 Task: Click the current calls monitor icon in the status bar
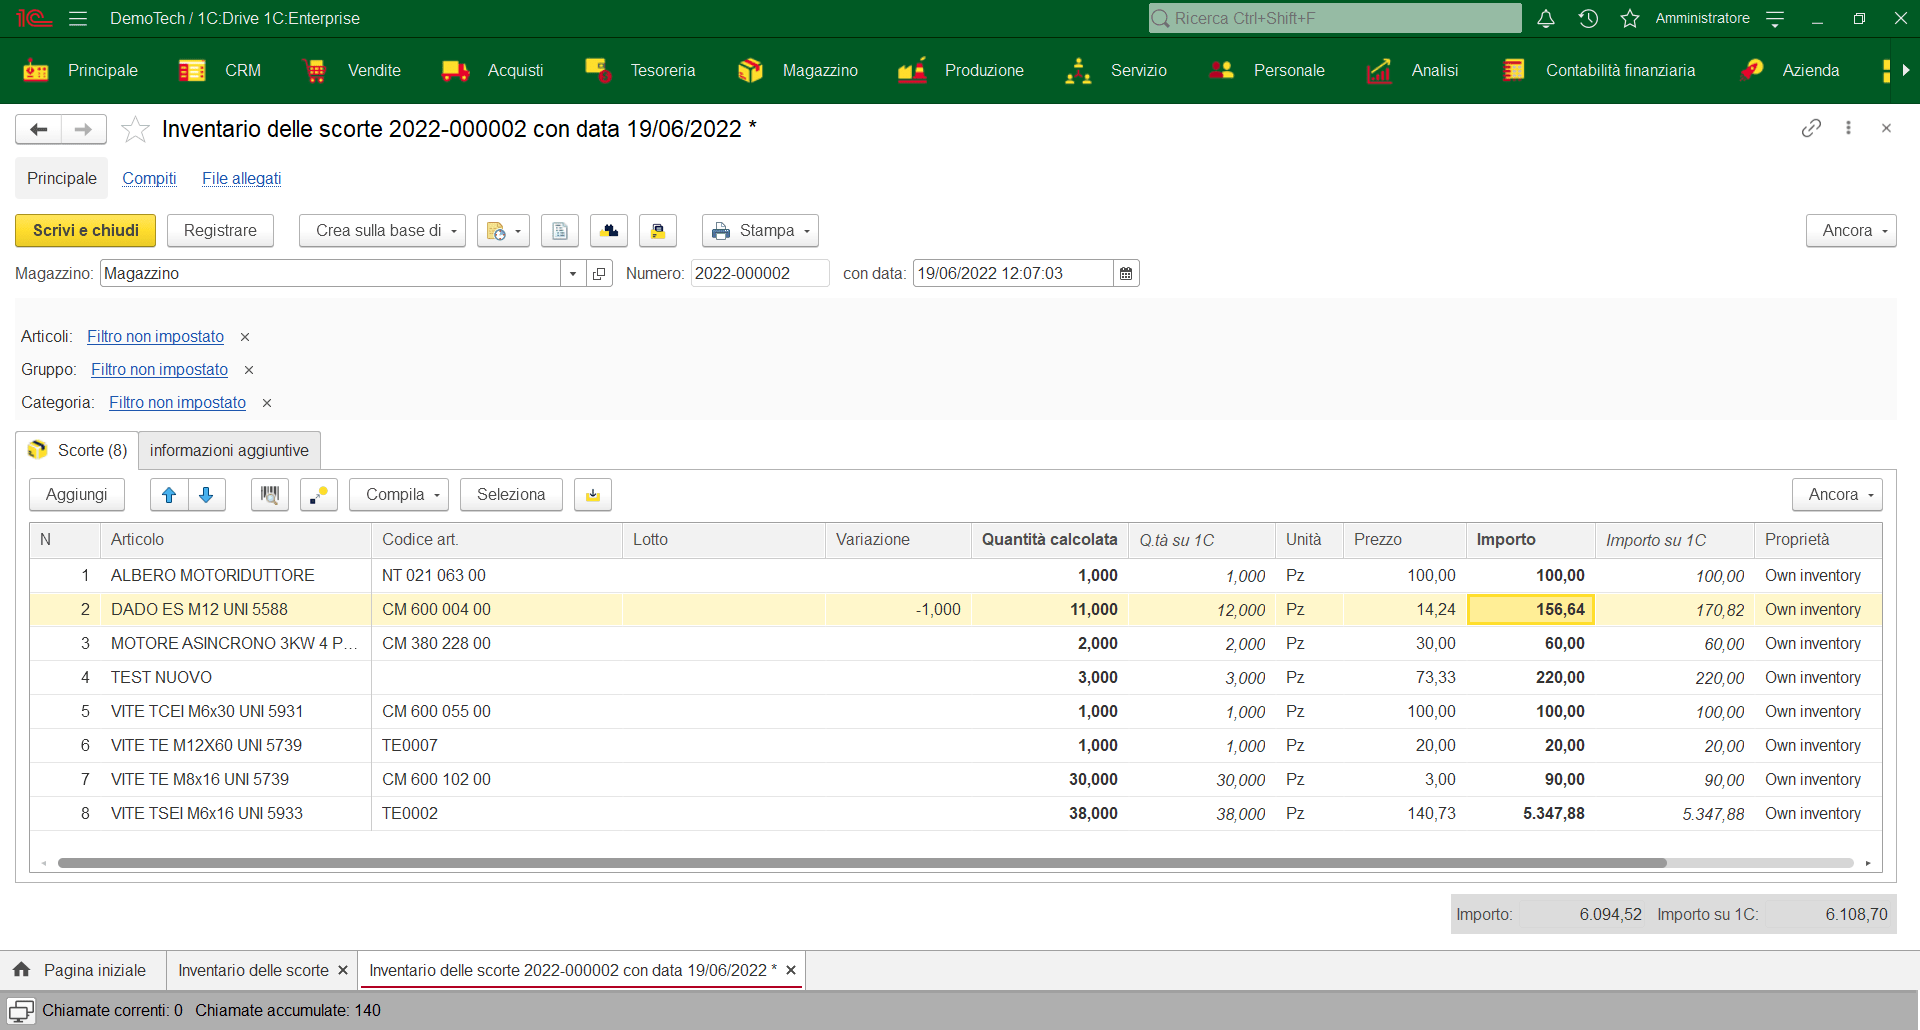[21, 1010]
